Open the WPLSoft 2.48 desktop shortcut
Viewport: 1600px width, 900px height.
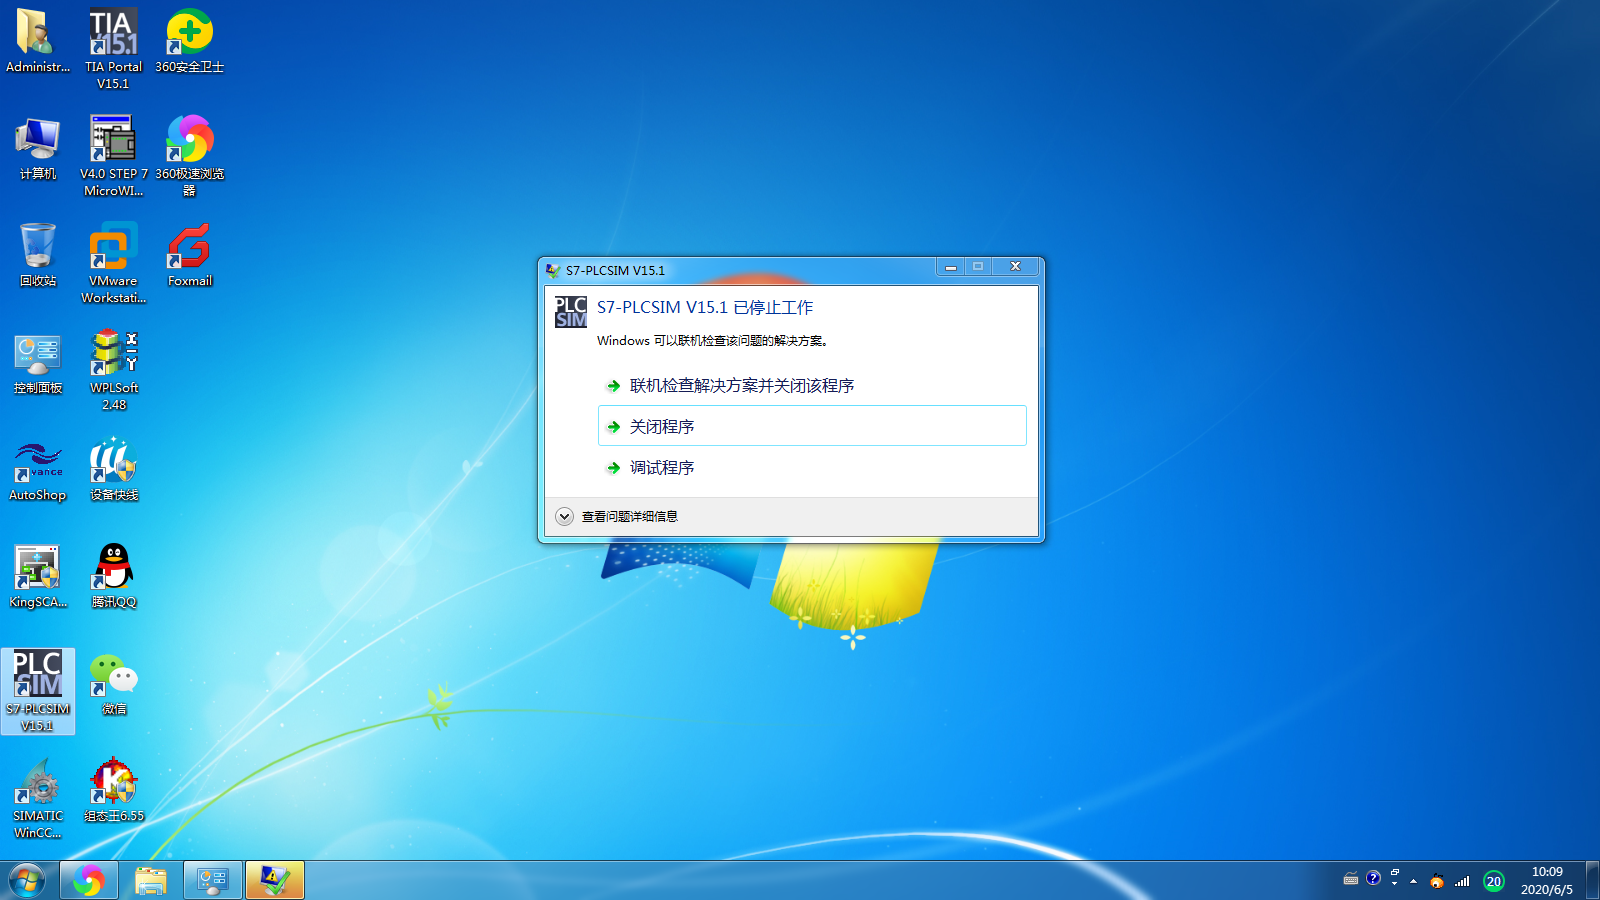tap(113, 355)
